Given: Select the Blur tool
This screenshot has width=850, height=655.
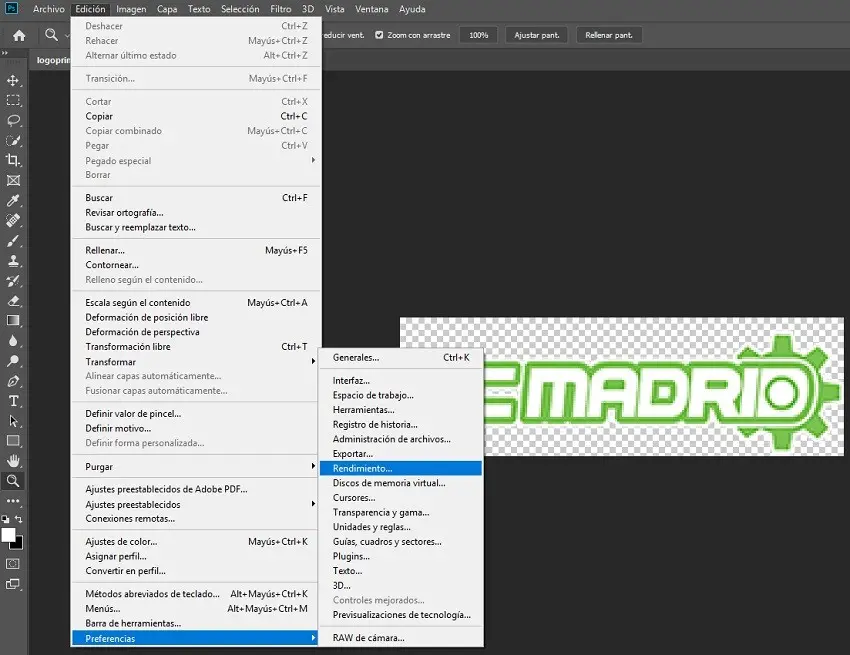Looking at the screenshot, I should 13,341.
